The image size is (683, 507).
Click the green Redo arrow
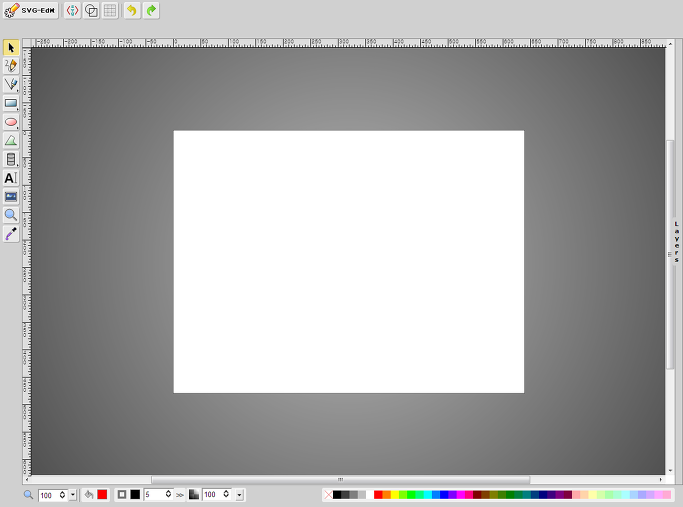click(151, 10)
